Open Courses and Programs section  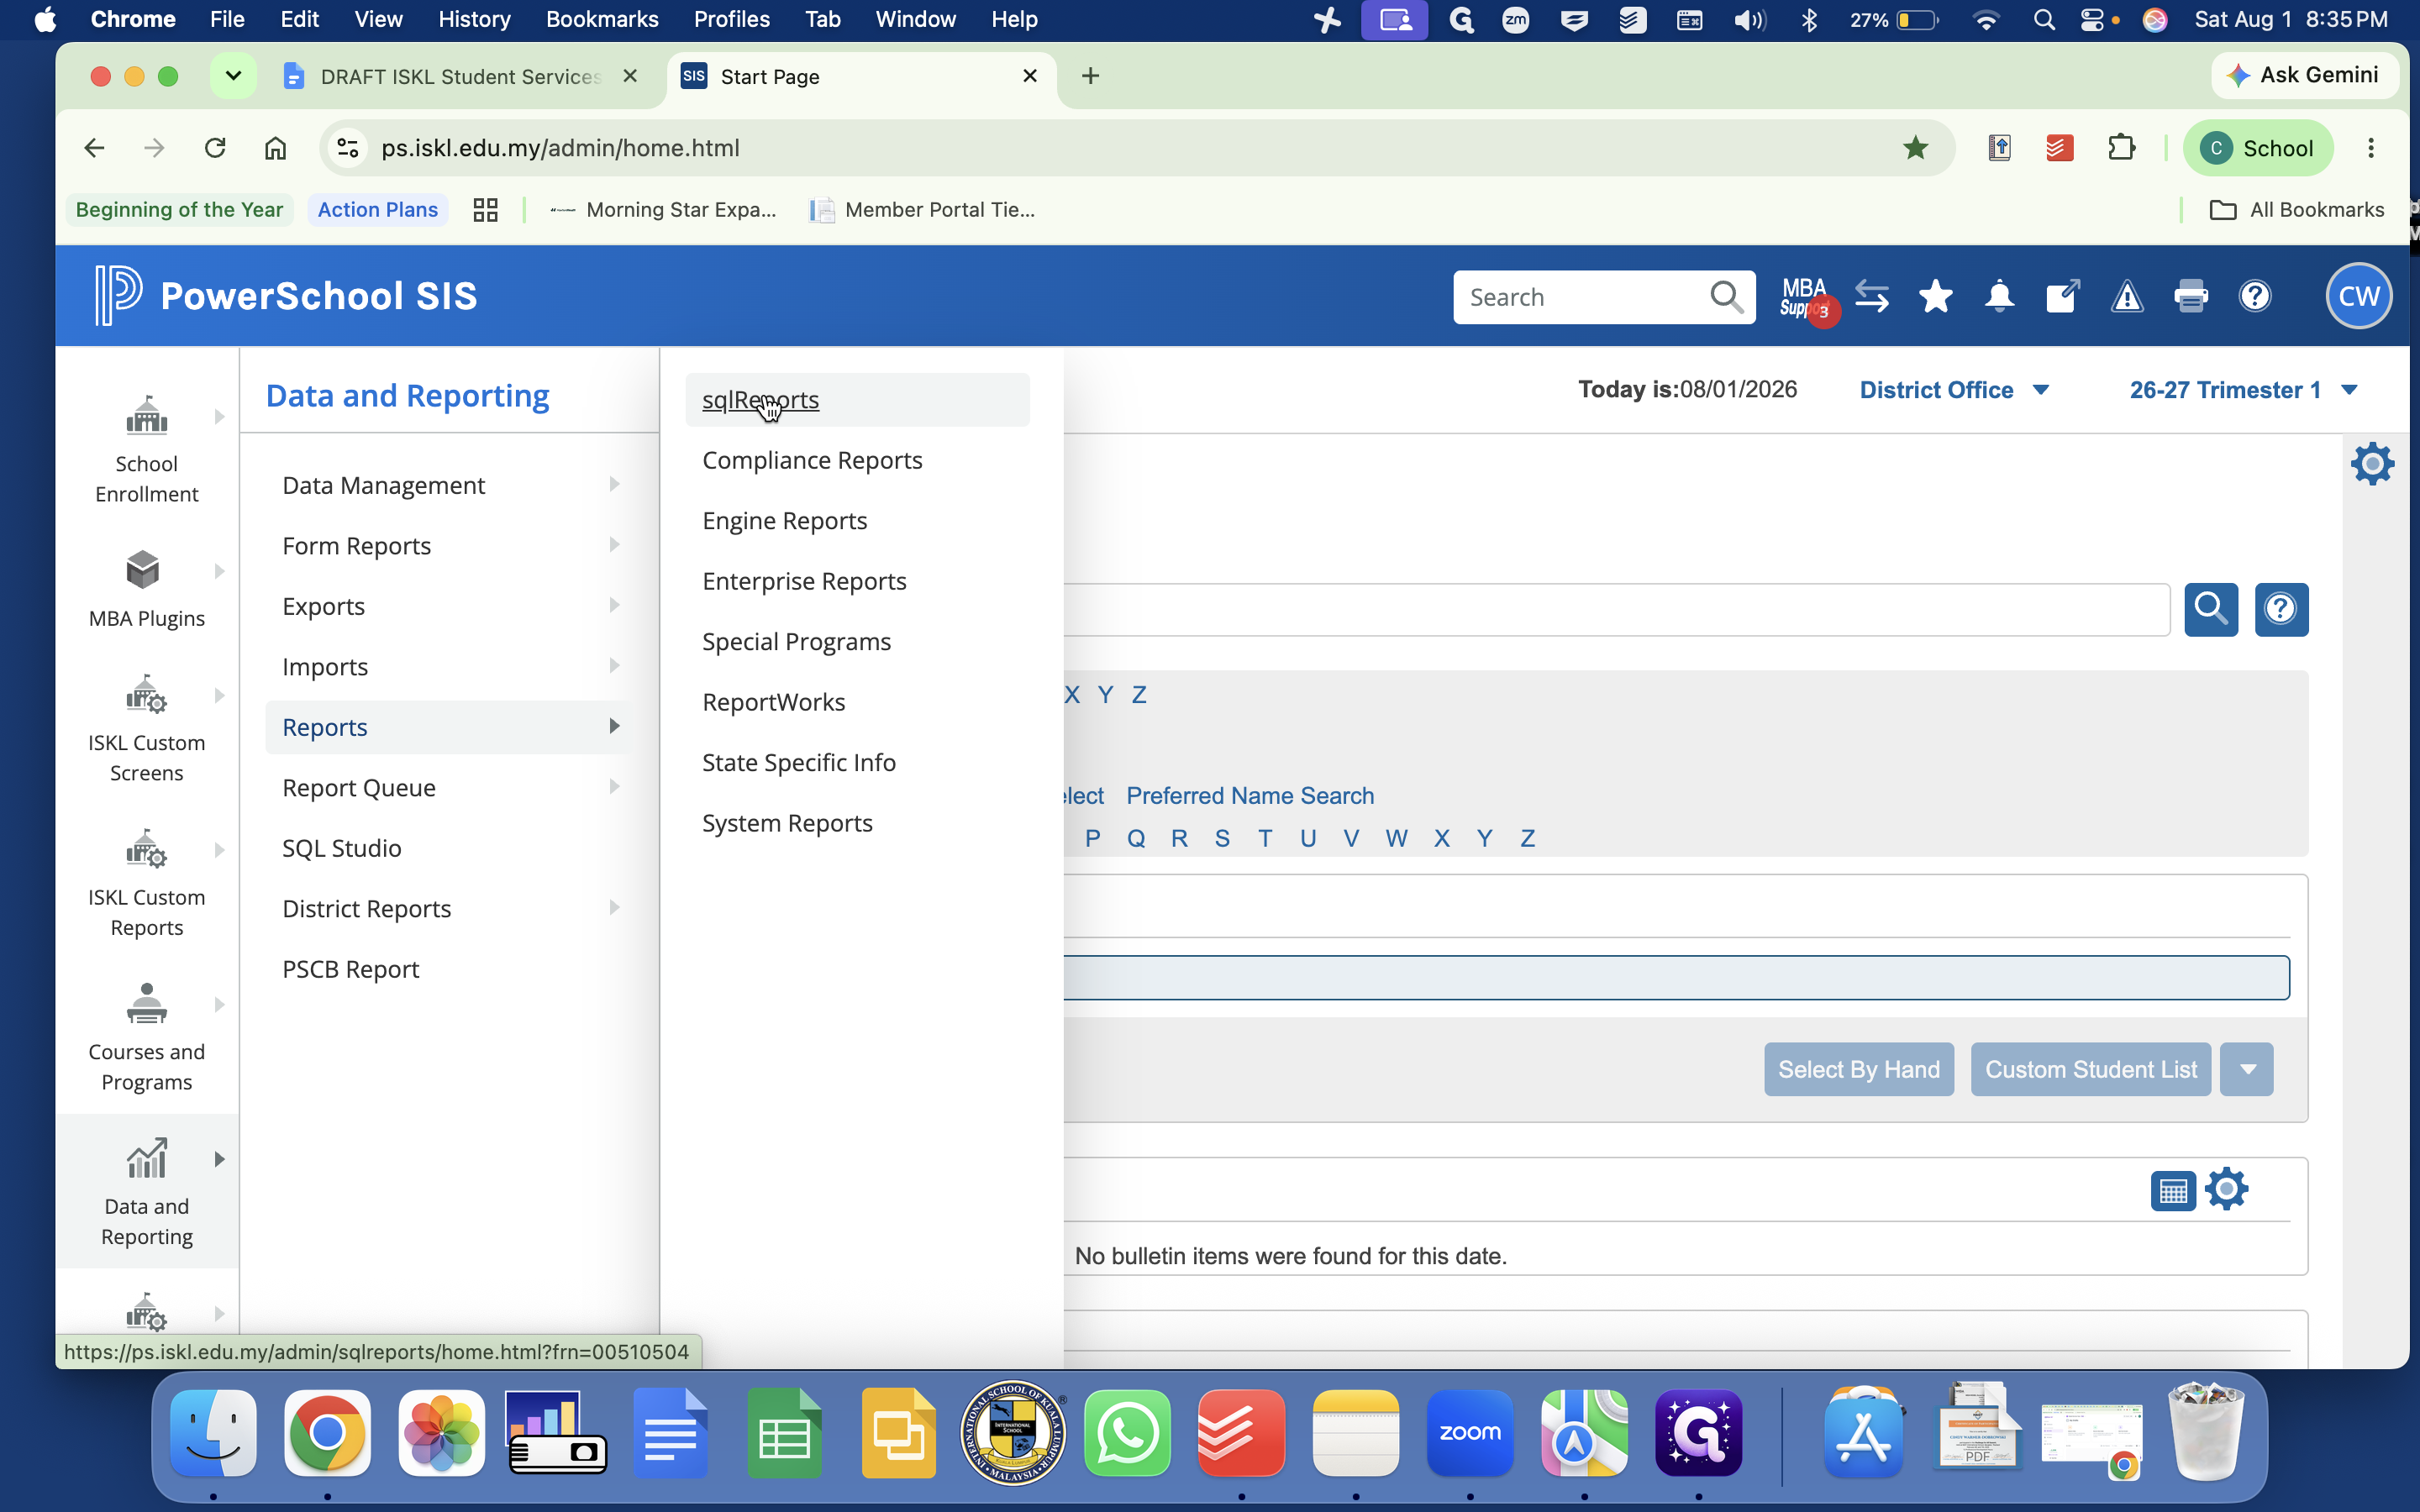coord(147,1037)
